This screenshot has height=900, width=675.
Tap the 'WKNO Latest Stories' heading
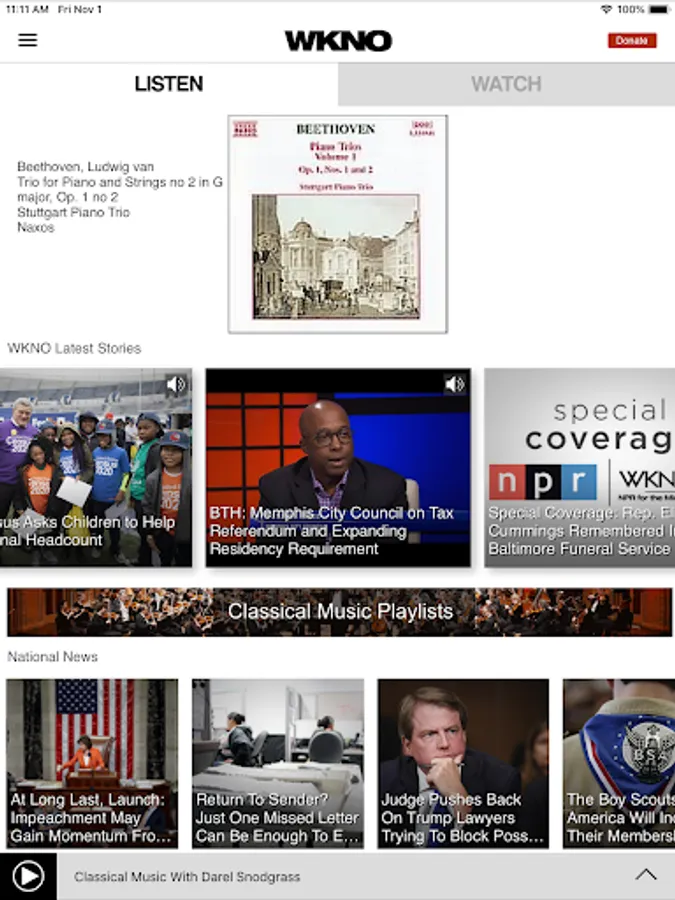(74, 348)
